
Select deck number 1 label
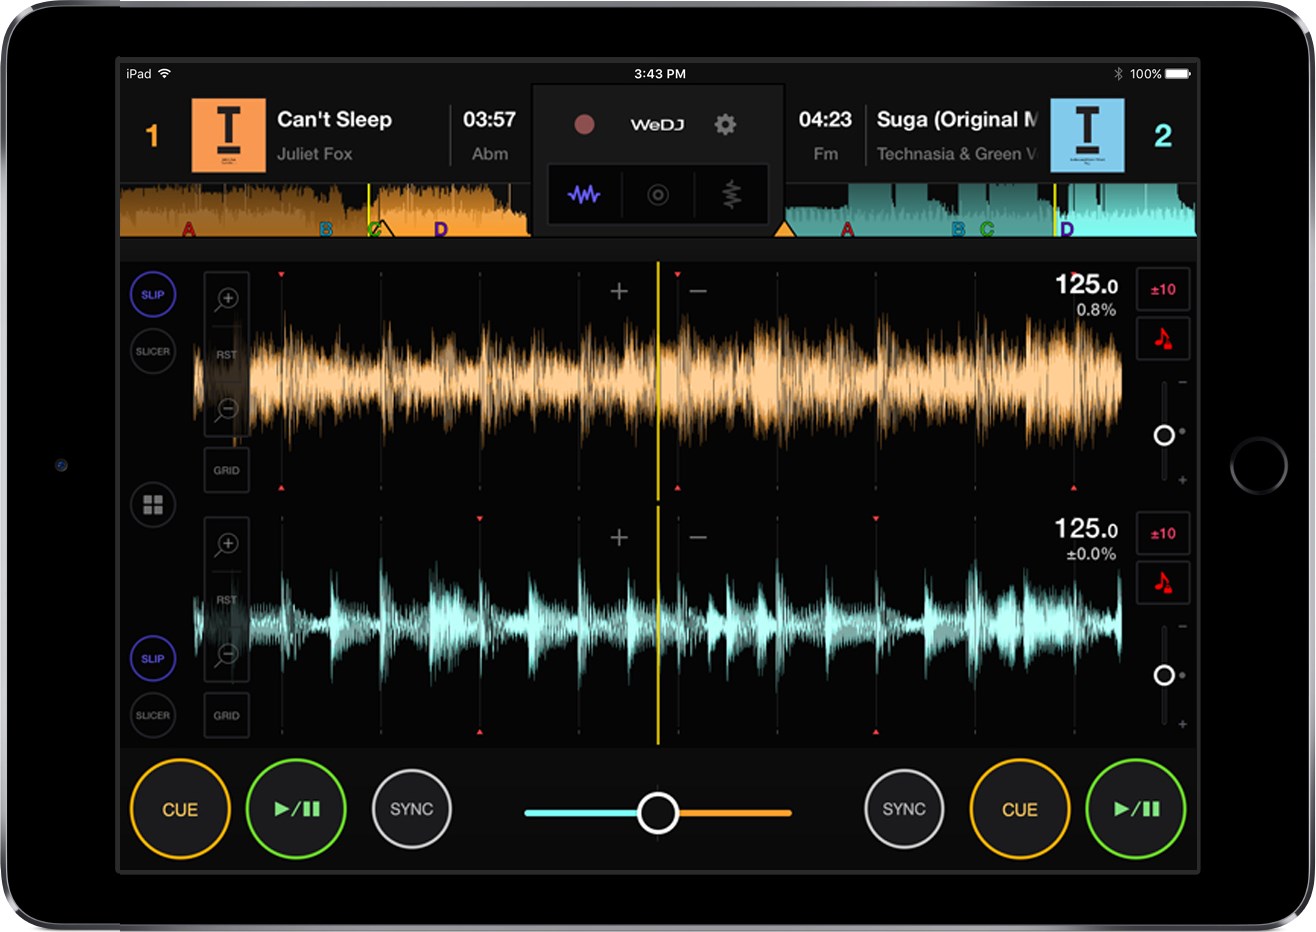point(152,135)
